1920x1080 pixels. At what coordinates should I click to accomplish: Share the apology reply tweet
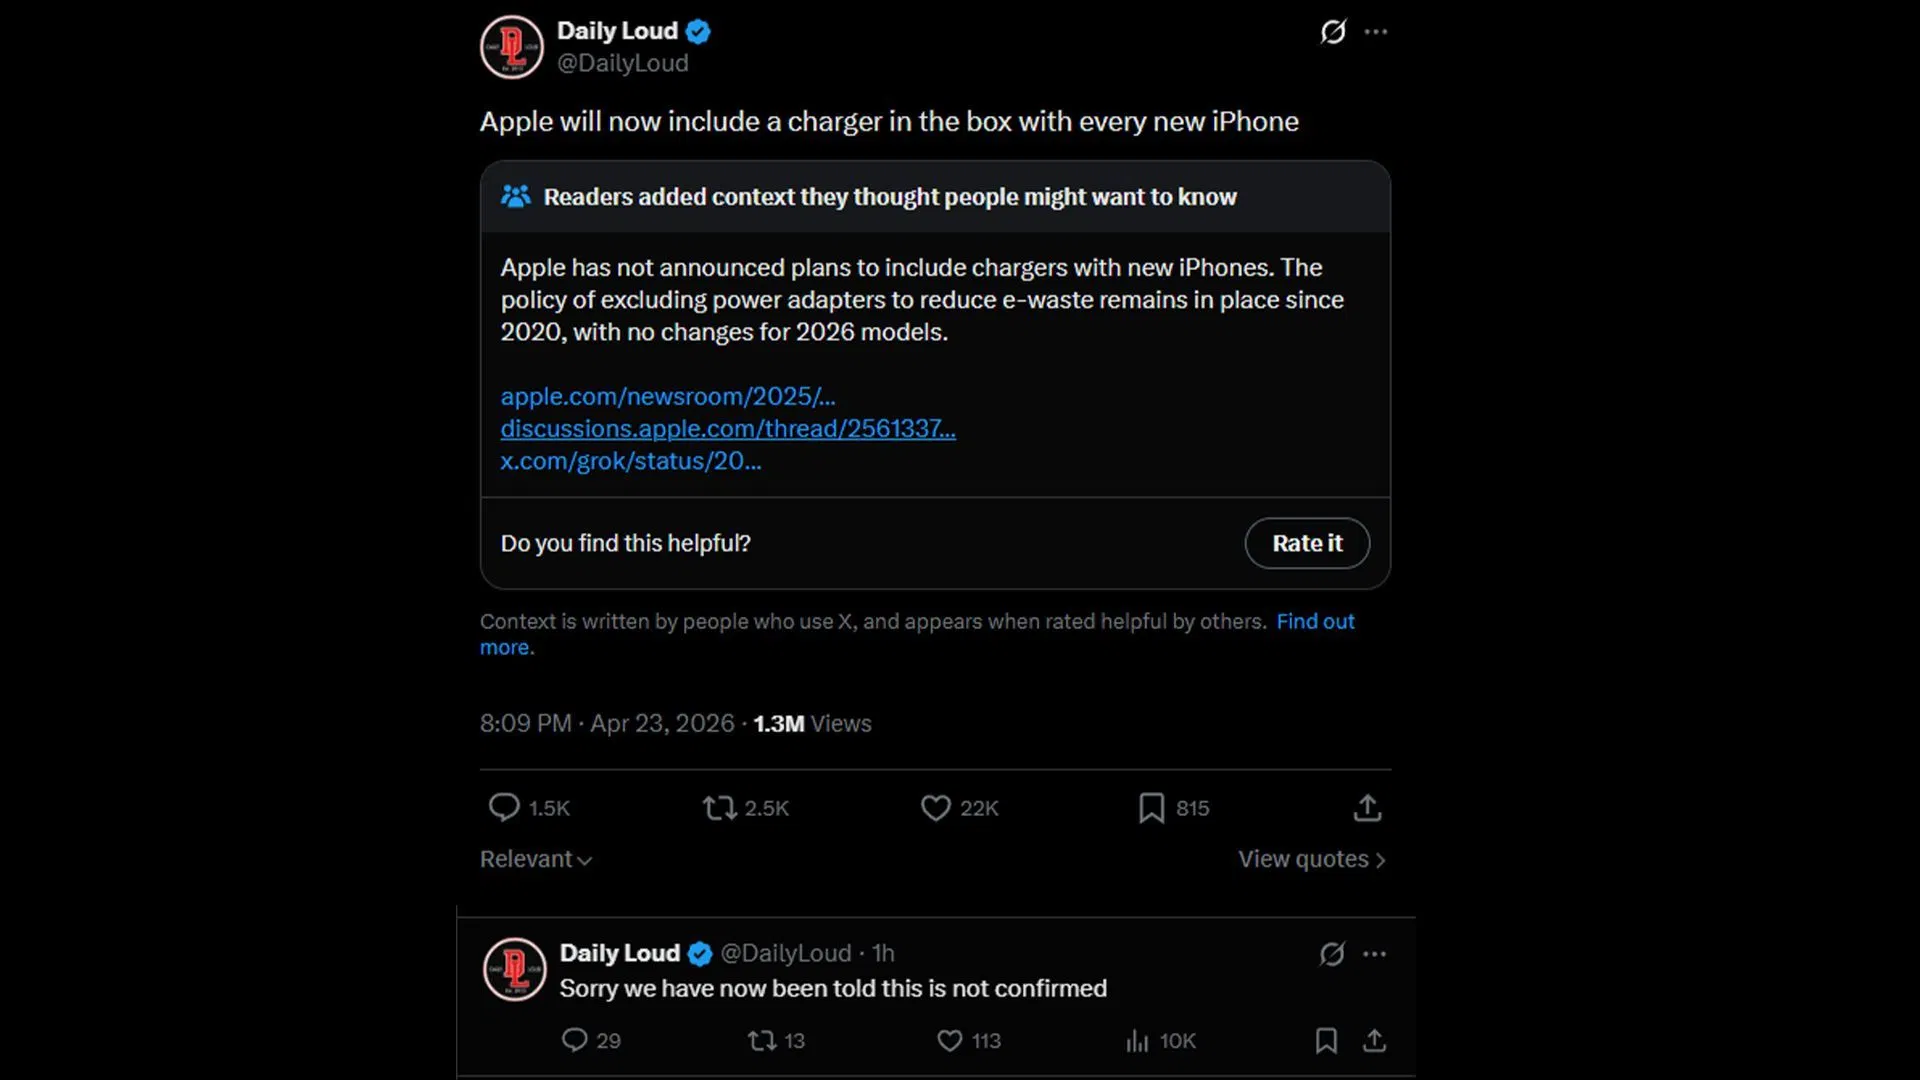coord(1376,1041)
